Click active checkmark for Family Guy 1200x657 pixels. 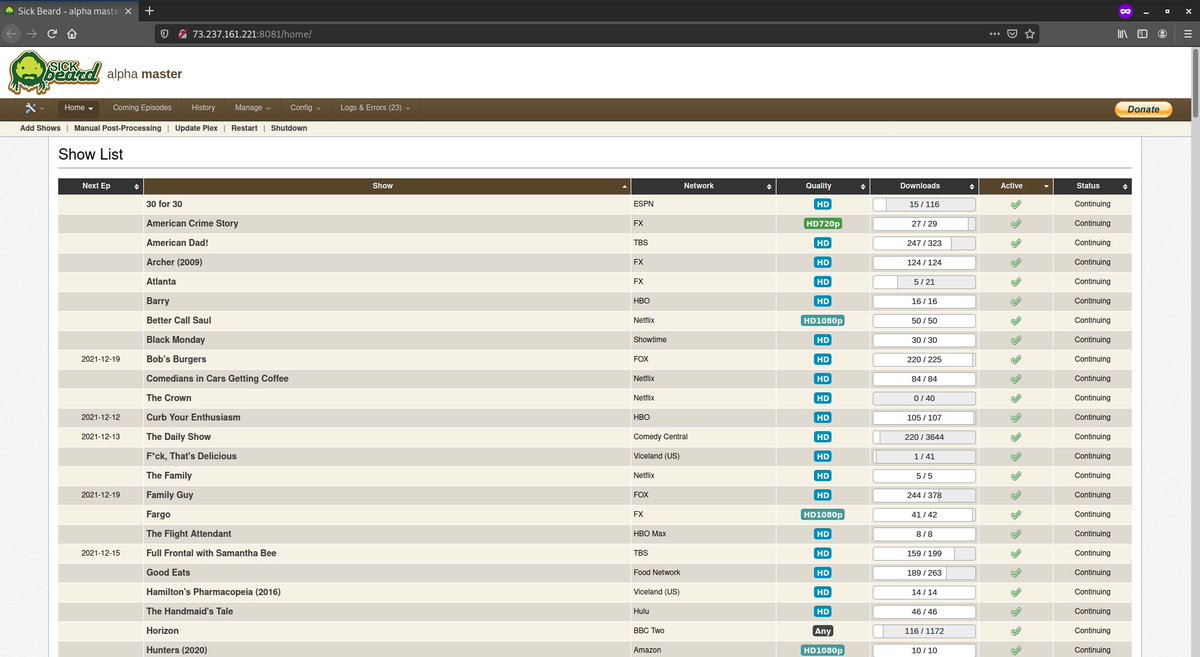1016,495
